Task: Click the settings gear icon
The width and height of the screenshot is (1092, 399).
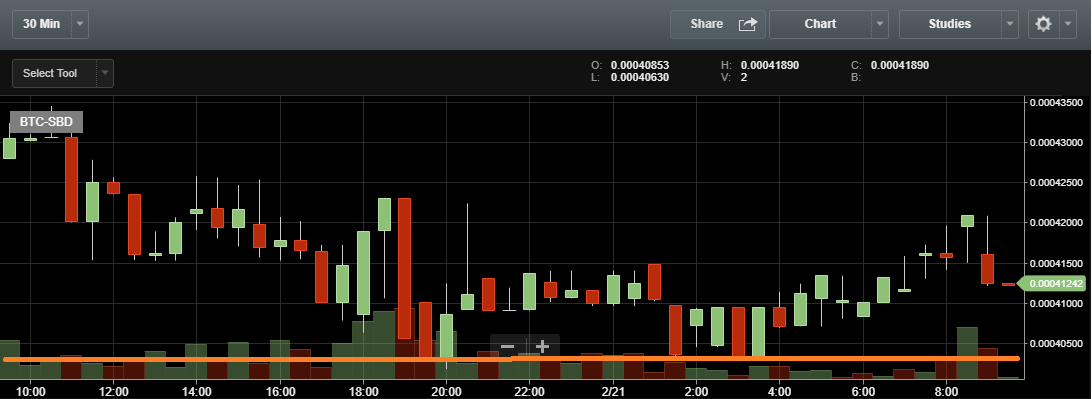Action: tap(1043, 24)
